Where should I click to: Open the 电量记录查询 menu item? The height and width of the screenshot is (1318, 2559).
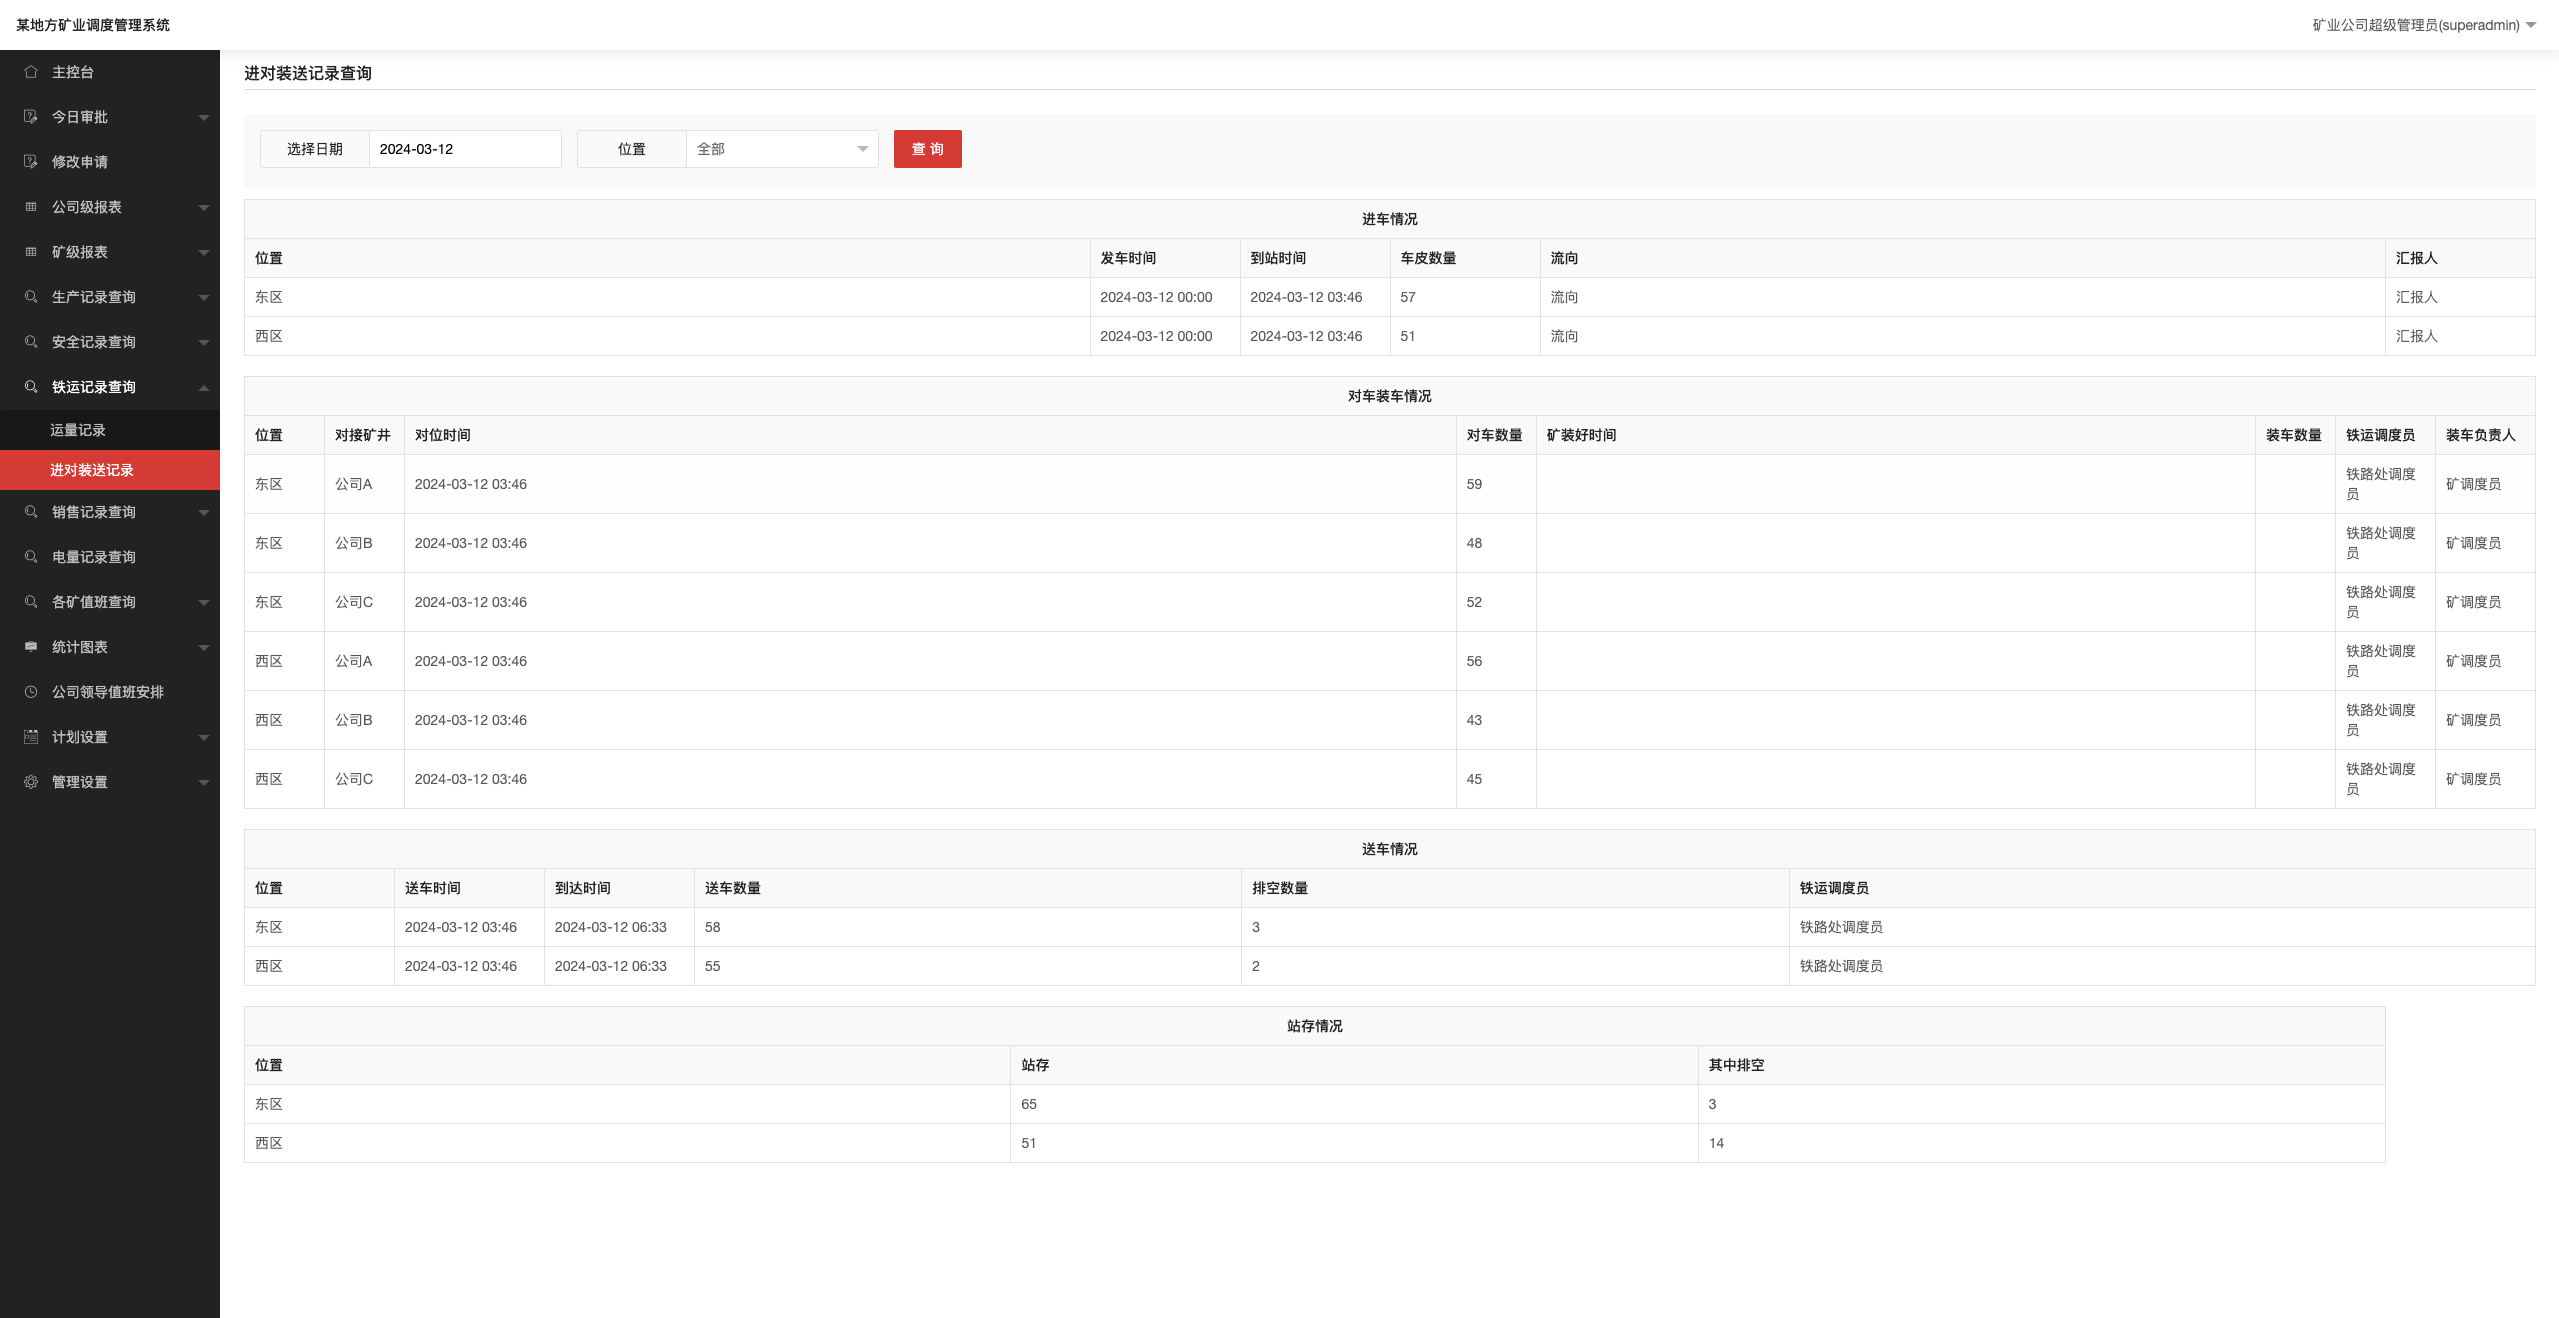click(x=110, y=557)
